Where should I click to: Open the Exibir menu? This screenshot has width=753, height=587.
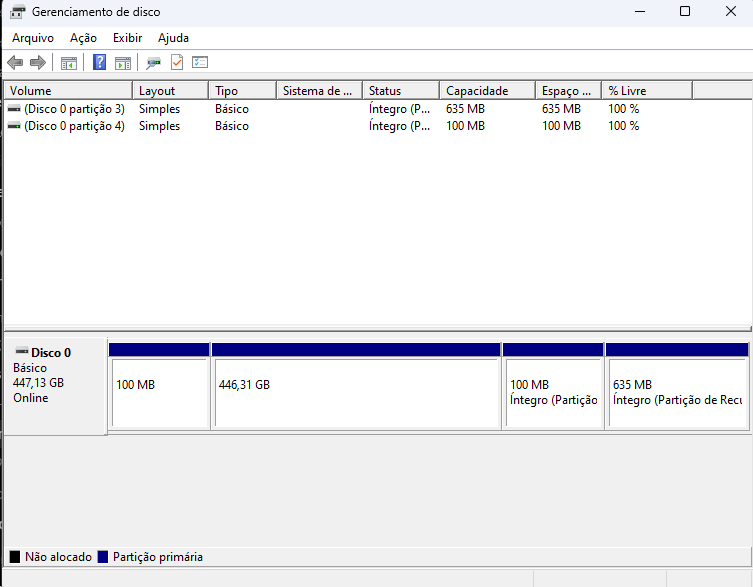tap(127, 38)
